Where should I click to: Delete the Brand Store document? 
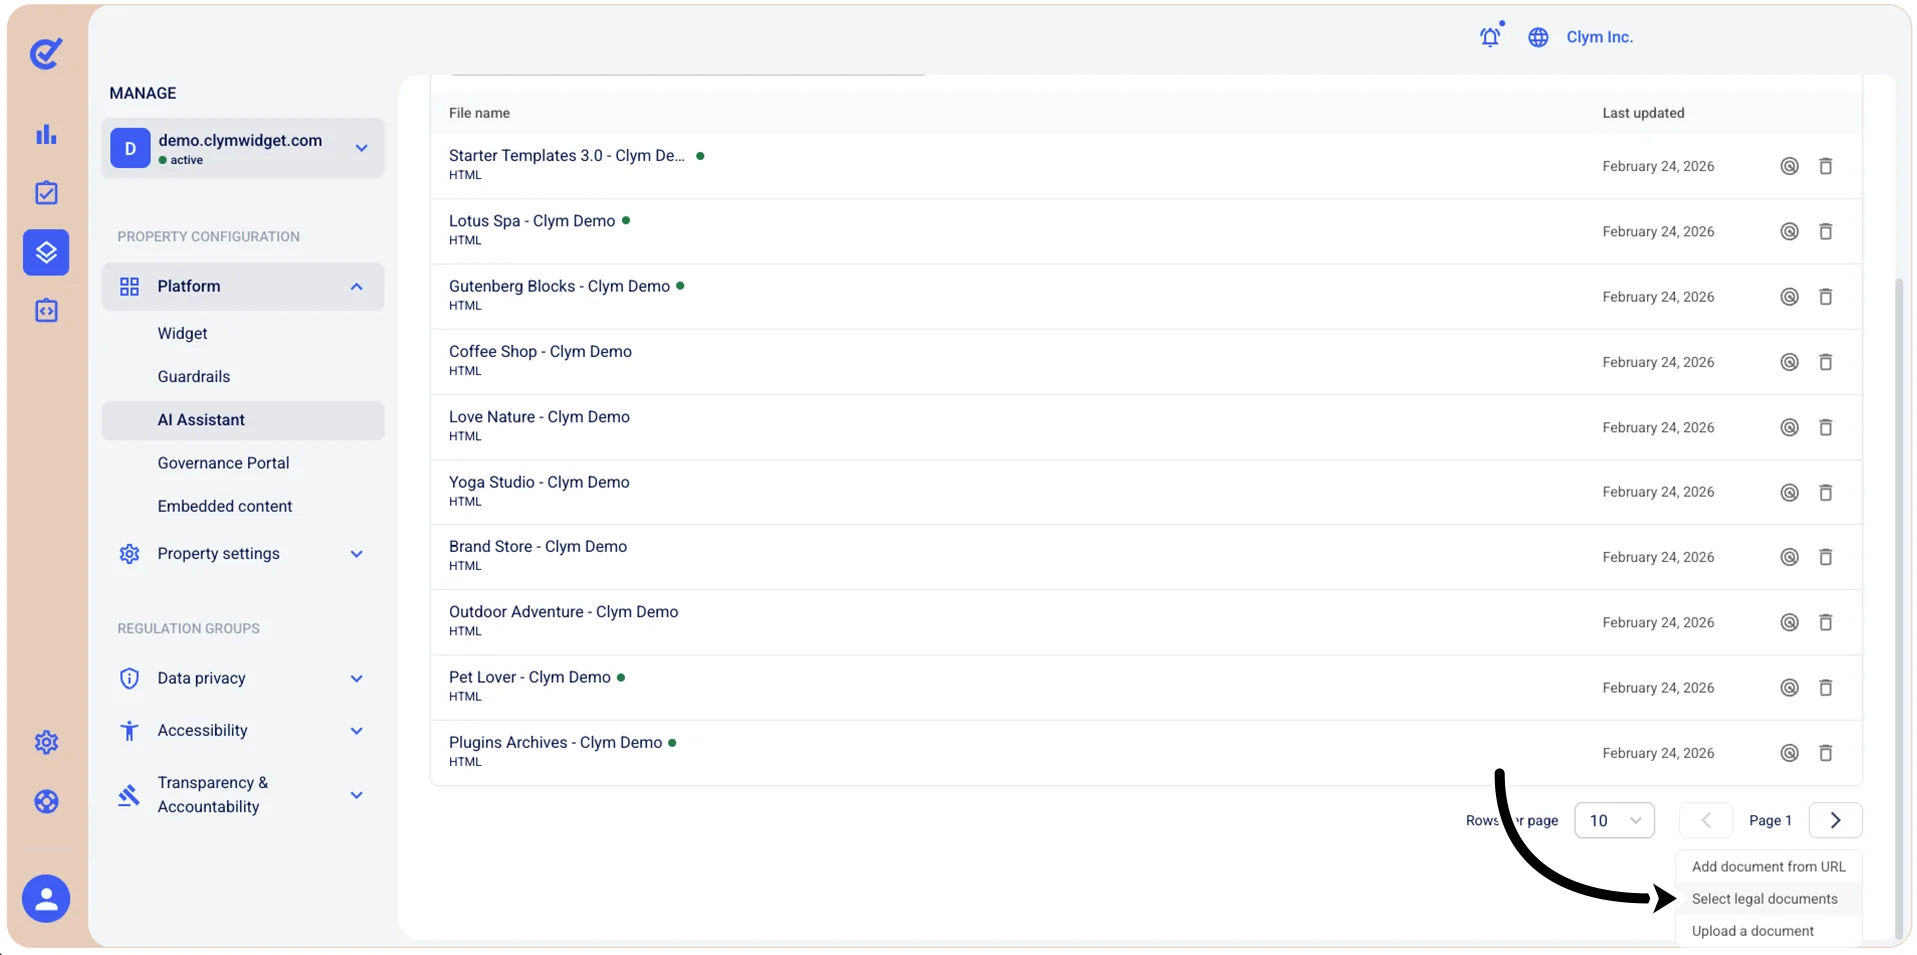coord(1825,557)
